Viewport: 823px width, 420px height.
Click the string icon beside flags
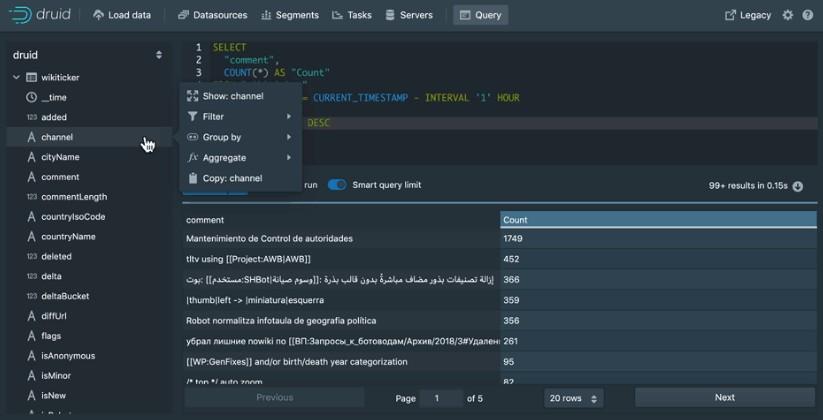[x=31, y=336]
